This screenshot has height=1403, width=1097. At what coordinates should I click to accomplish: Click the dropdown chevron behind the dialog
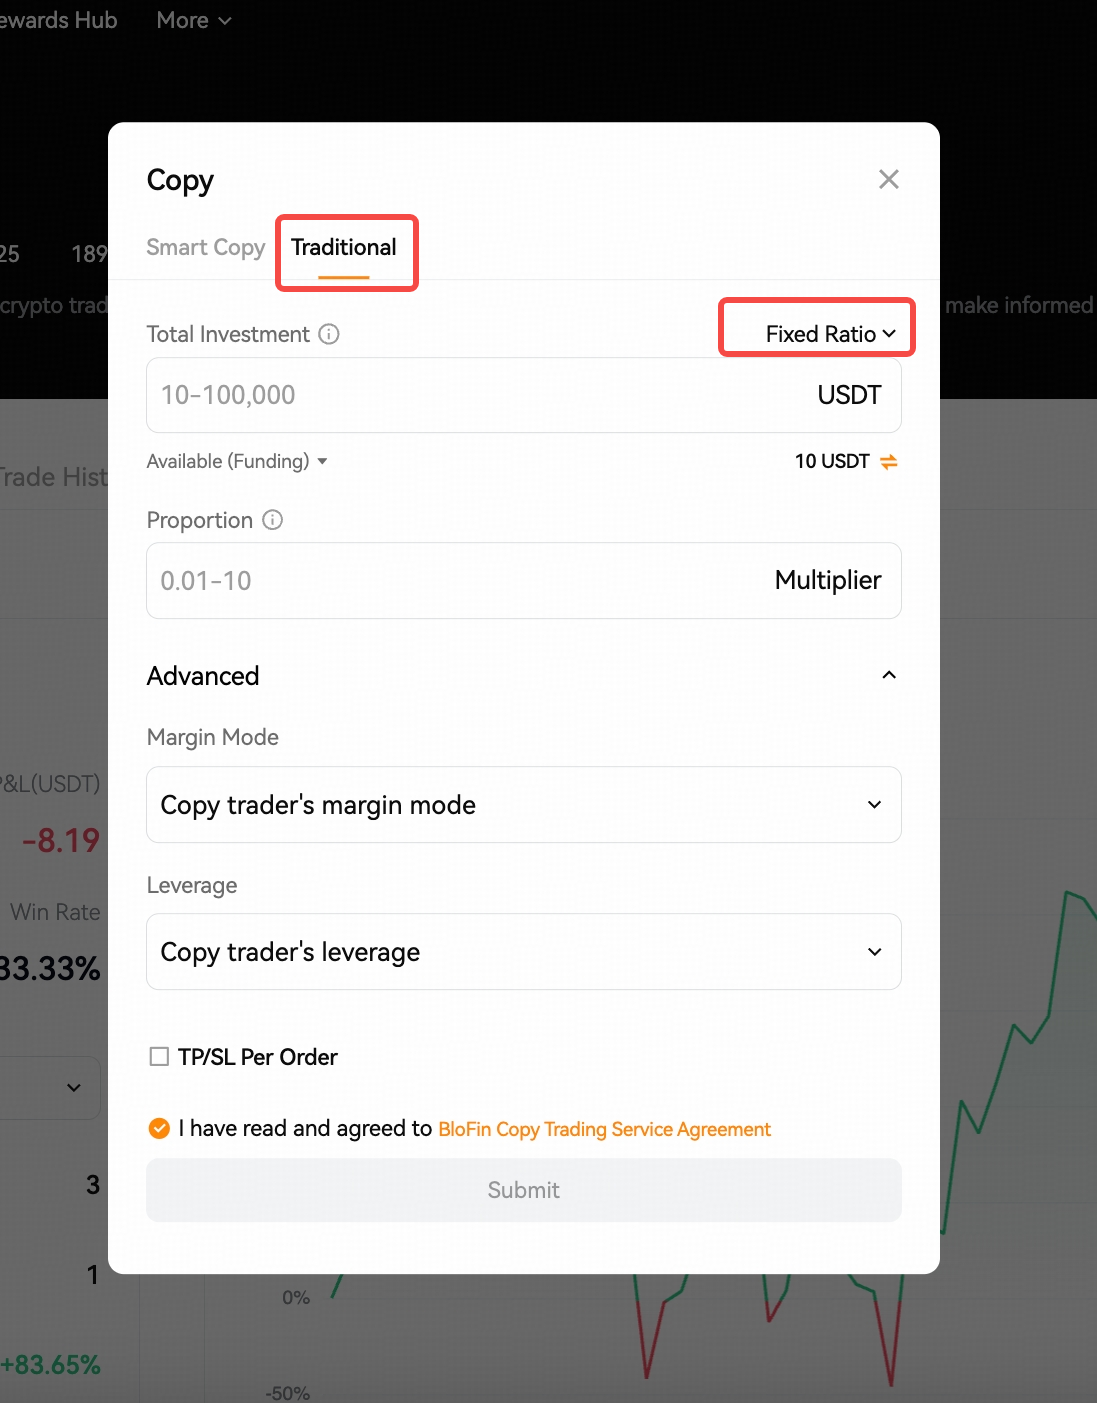click(x=74, y=1087)
